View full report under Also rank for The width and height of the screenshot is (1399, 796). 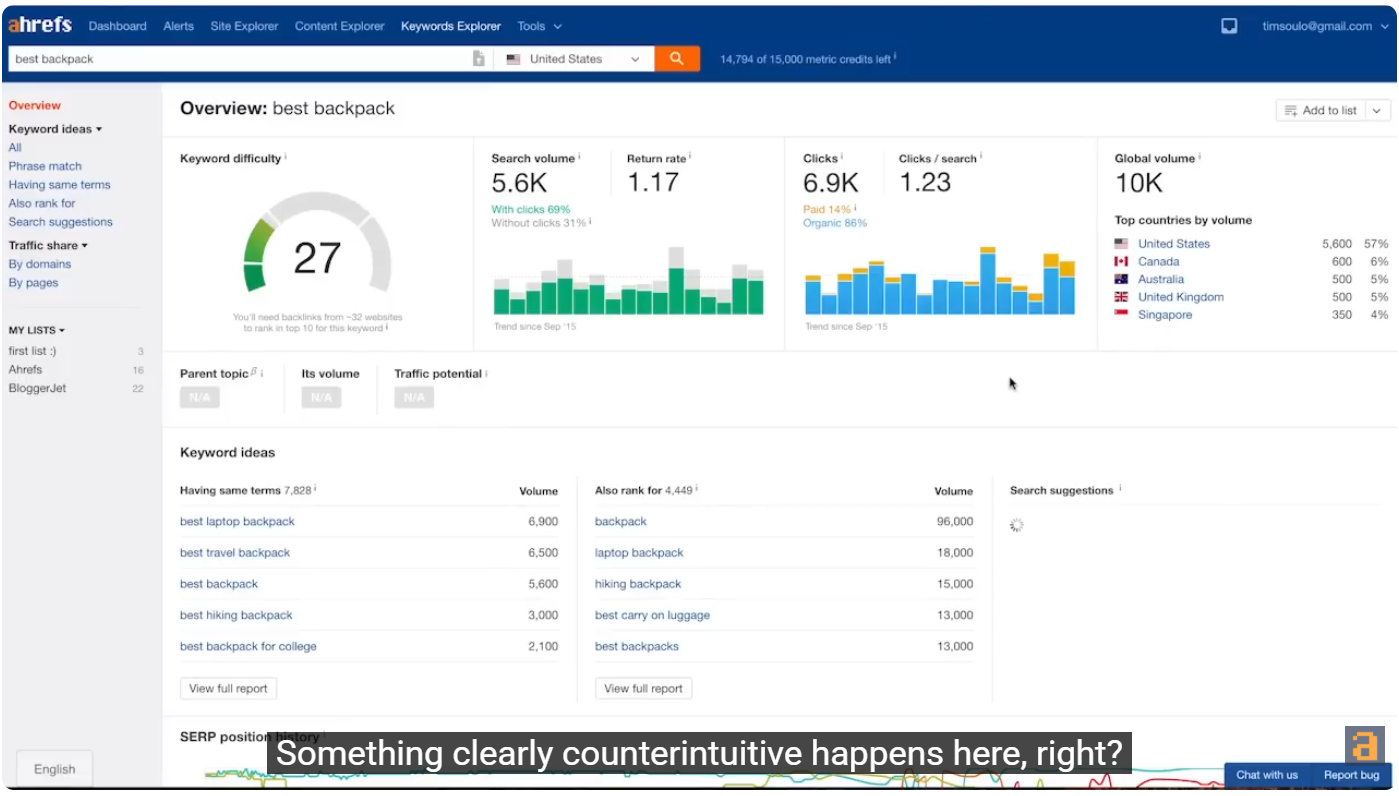coord(644,688)
